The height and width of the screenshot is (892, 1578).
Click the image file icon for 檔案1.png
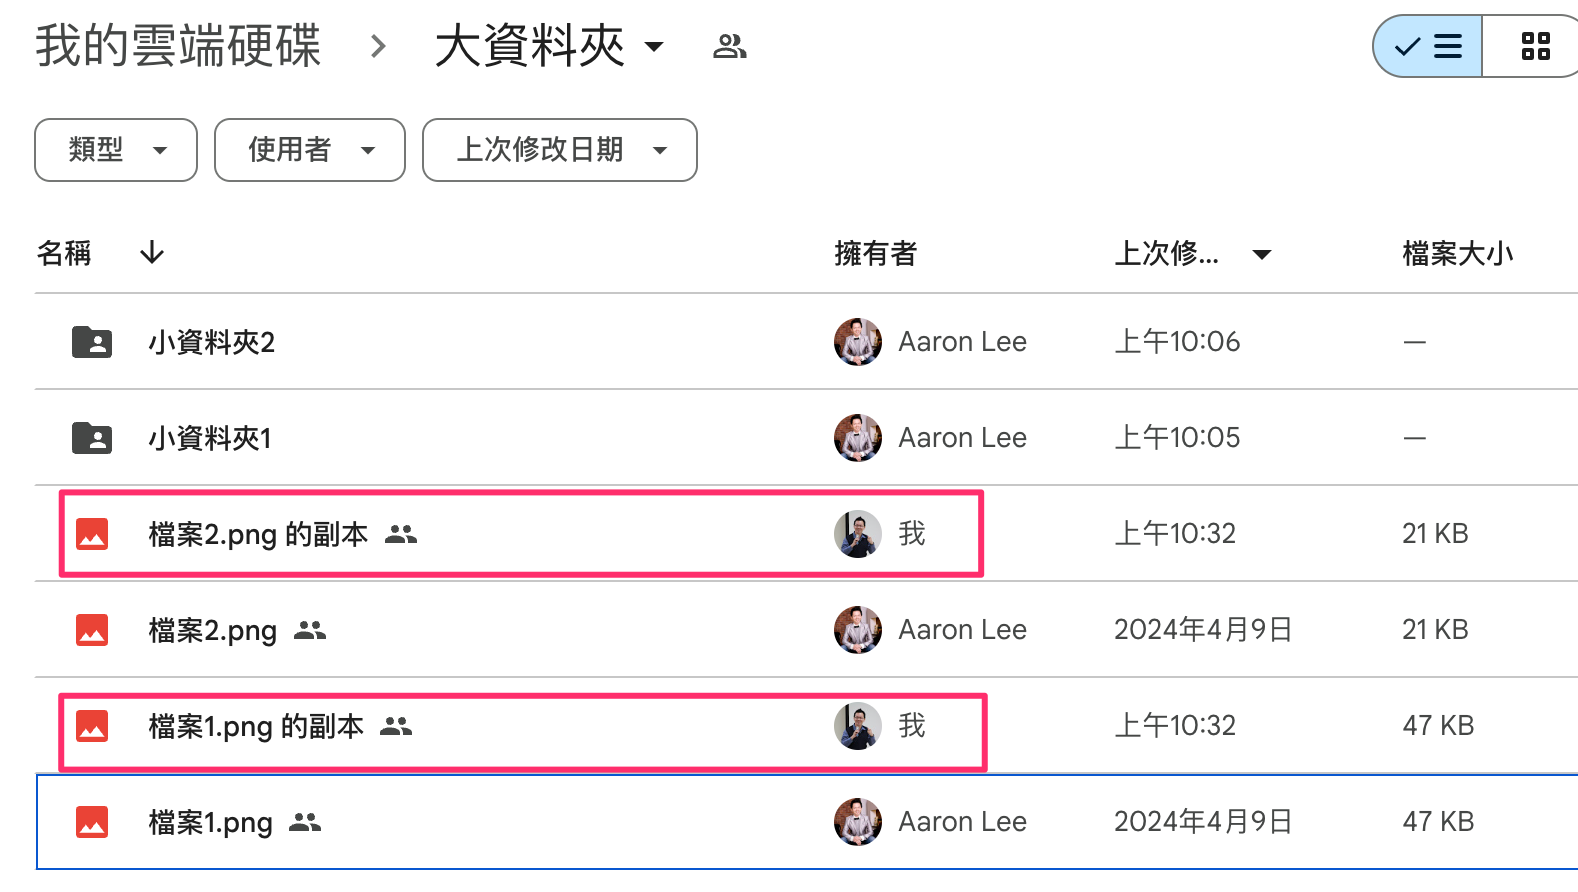tap(92, 822)
